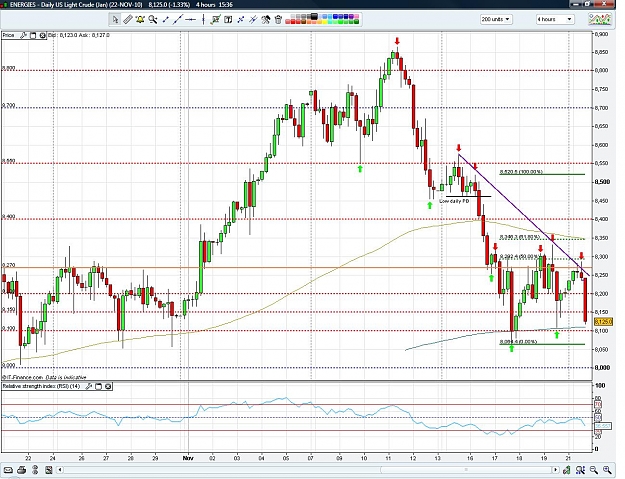Click the last zoom magnifier at bottom right

coord(607,470)
